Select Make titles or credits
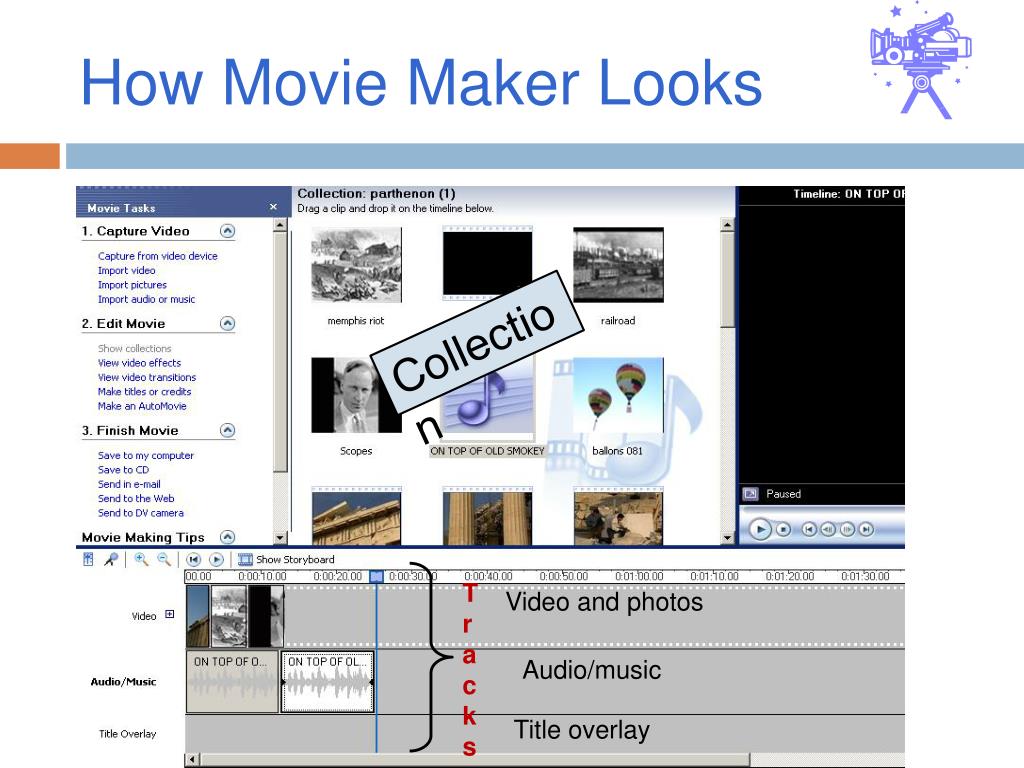Viewport: 1024px width, 768px height. coord(144,392)
